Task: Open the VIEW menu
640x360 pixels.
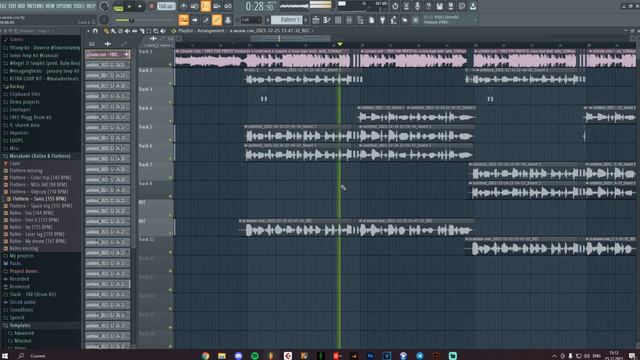Action: pyautogui.click(x=50, y=6)
